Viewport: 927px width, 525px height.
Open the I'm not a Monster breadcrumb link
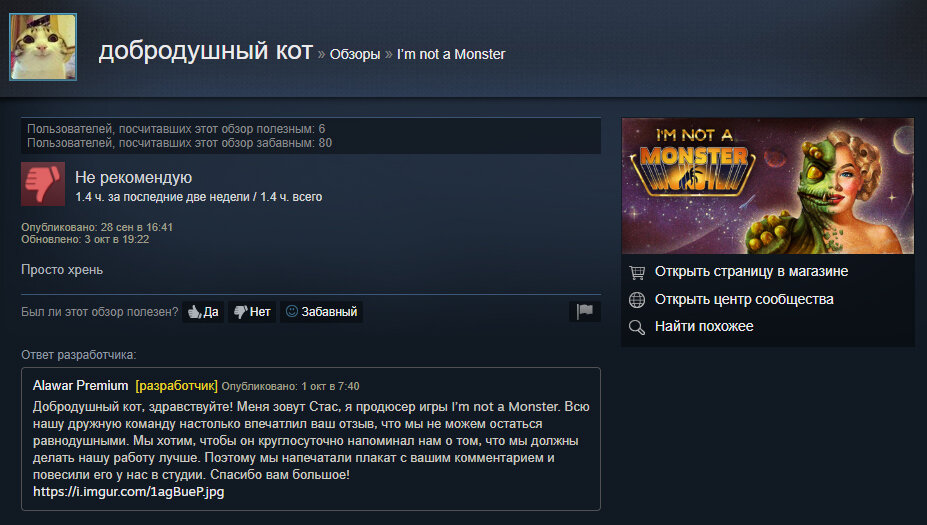click(x=451, y=54)
